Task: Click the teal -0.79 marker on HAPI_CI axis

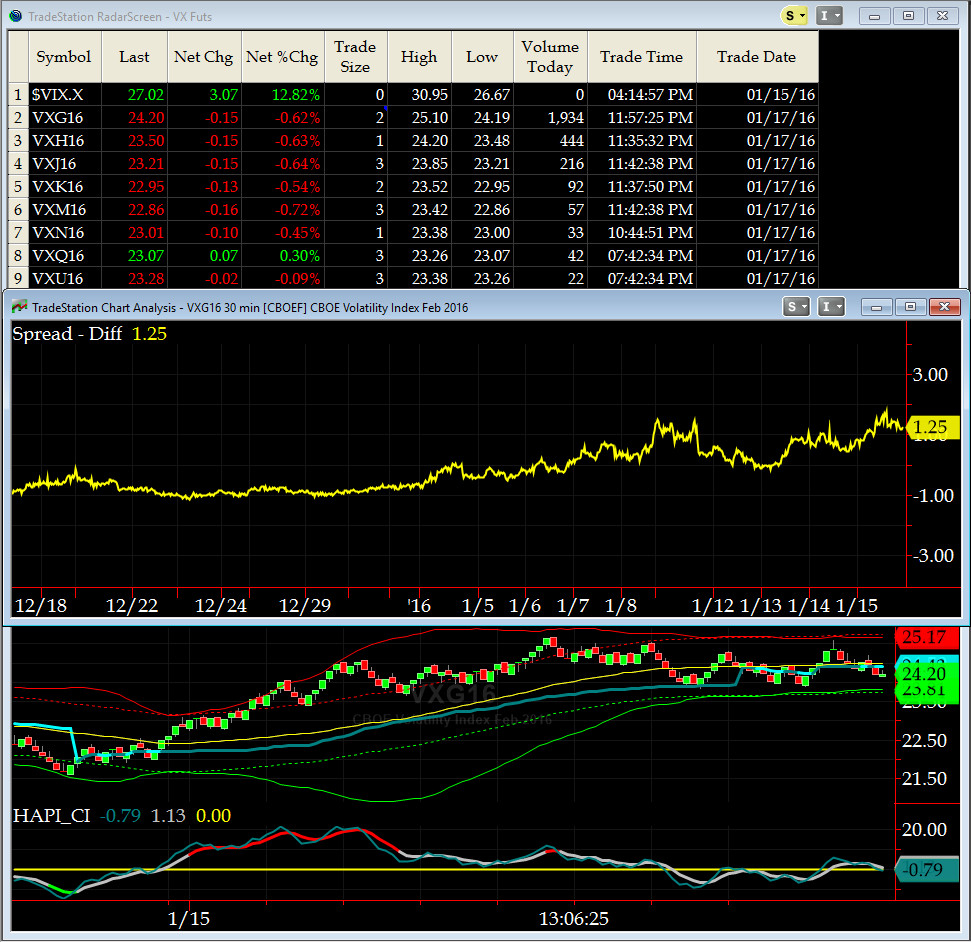Action: point(926,870)
